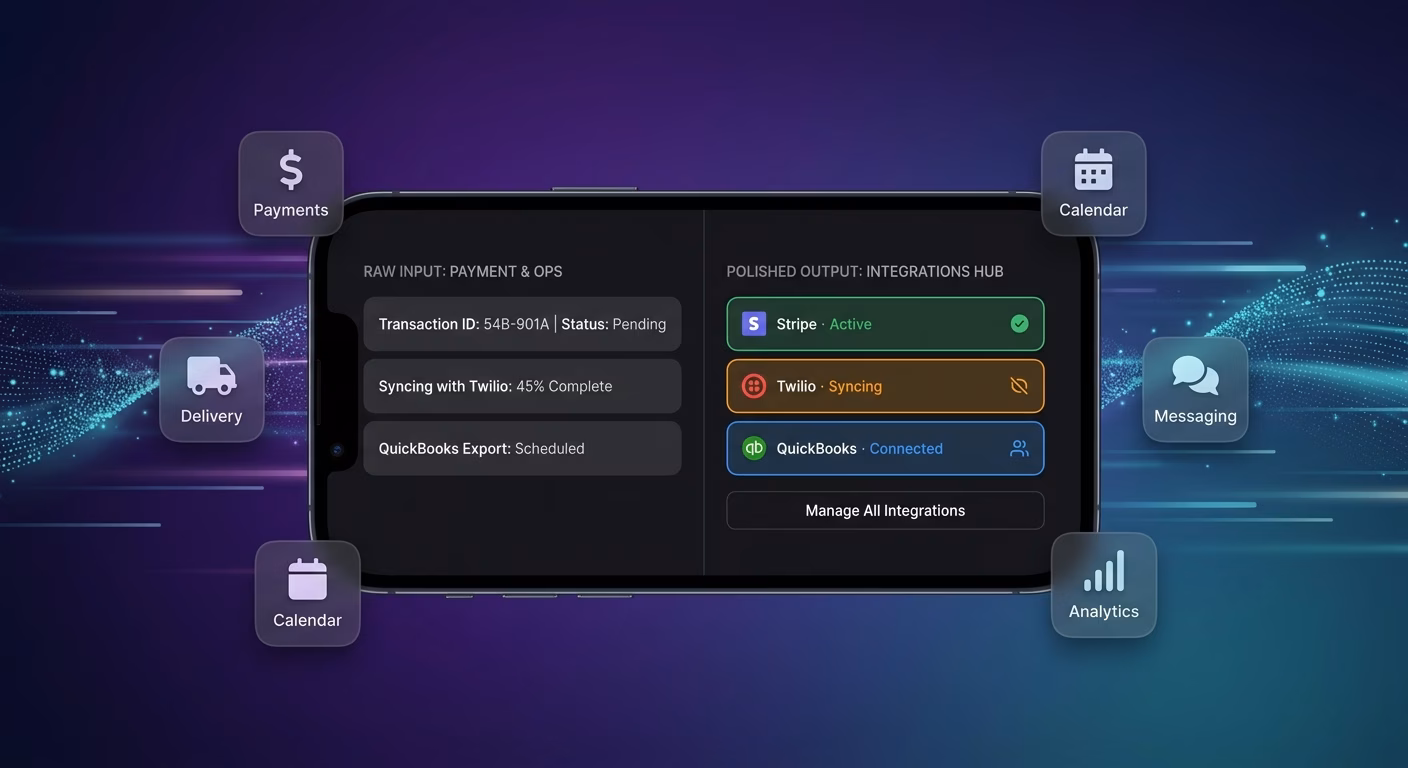
Task: Select the Delivery truck tile
Action: pos(212,389)
